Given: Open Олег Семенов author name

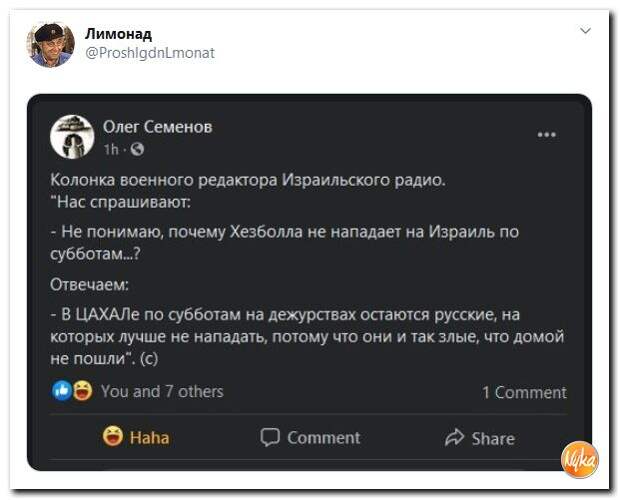Looking at the screenshot, I should [157, 127].
